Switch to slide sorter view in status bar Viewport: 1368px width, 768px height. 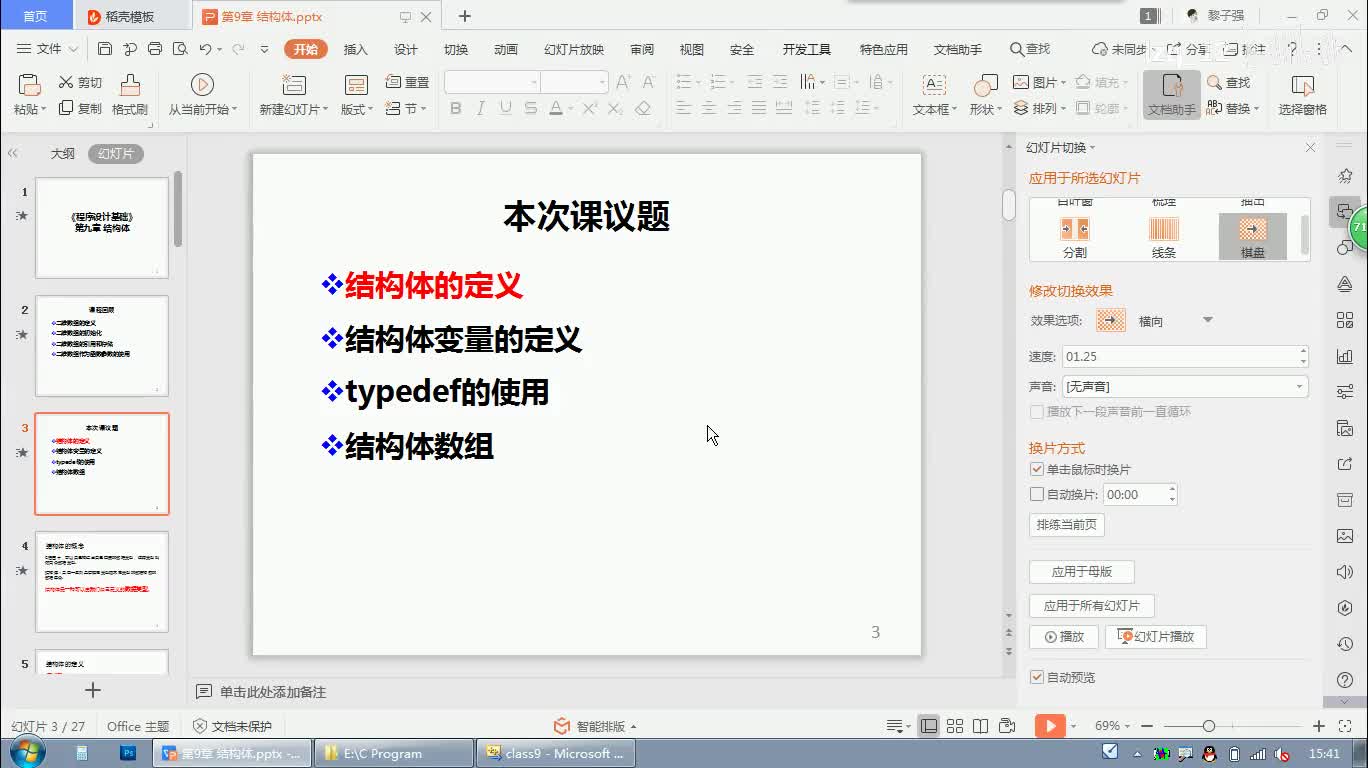[x=955, y=726]
